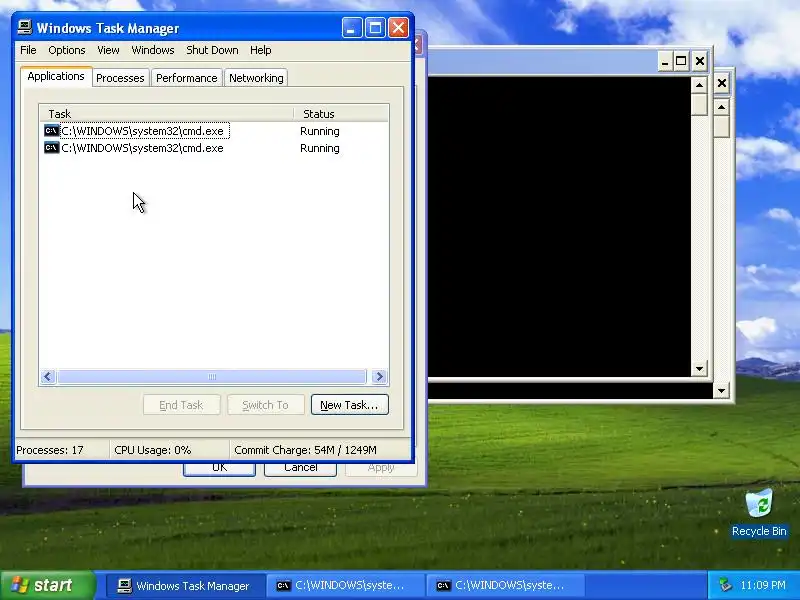Click rear cmd window scroll up arrow
Image resolution: width=800 pixels, height=600 pixels.
click(721, 107)
